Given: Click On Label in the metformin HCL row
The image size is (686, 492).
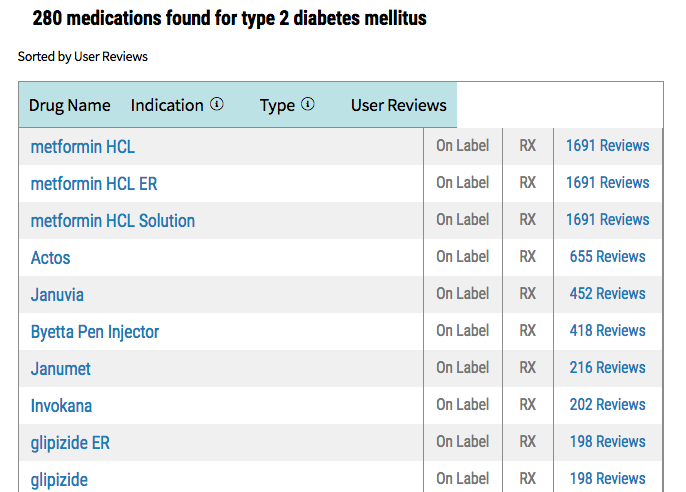Looking at the screenshot, I should 462,145.
